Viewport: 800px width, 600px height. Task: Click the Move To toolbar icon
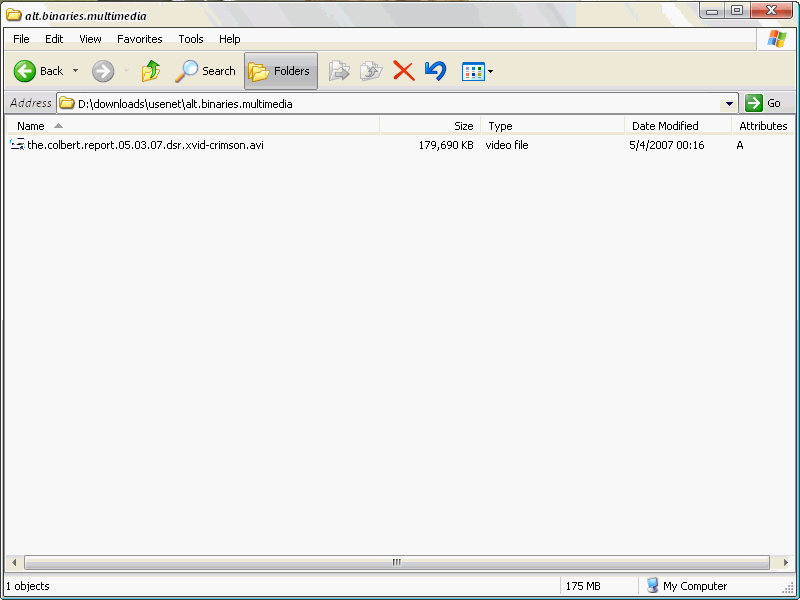339,71
